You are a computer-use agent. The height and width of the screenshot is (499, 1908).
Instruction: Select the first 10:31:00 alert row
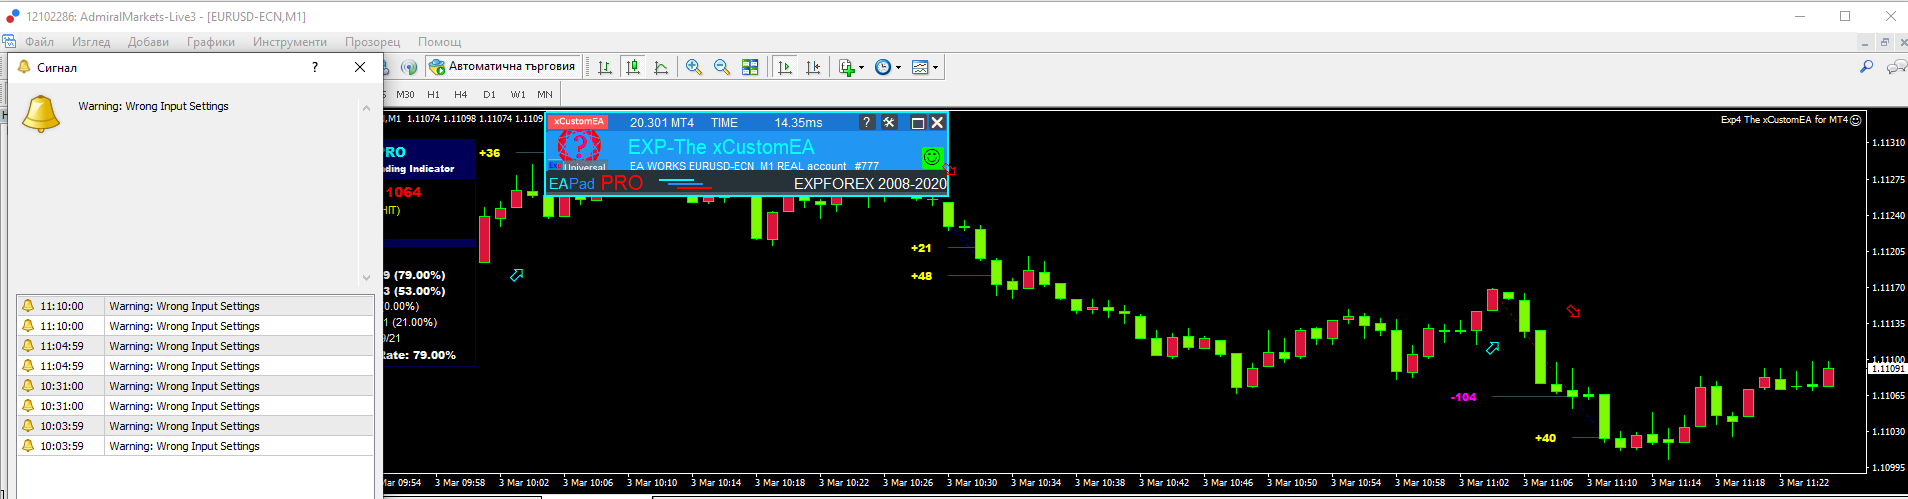pyautogui.click(x=195, y=386)
